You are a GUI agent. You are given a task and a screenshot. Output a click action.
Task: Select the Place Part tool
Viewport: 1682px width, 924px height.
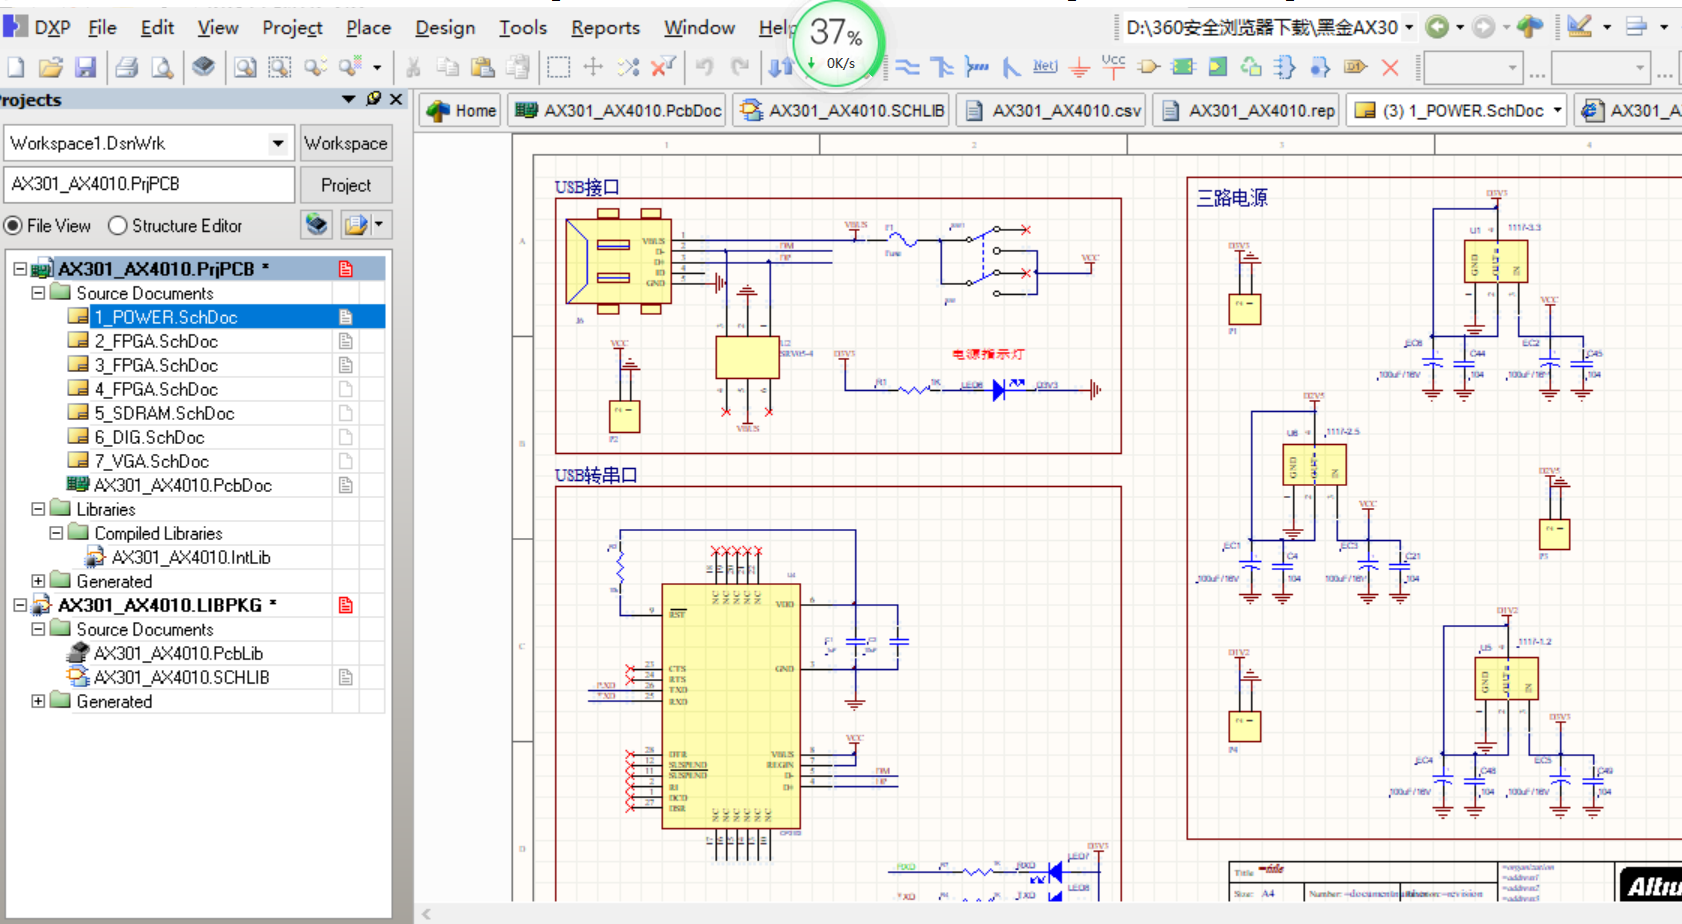[1149, 67]
